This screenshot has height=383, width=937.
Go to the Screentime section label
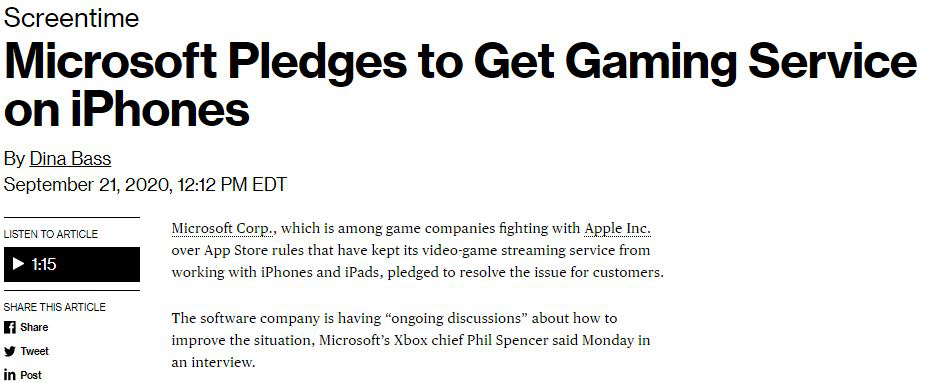tap(72, 19)
